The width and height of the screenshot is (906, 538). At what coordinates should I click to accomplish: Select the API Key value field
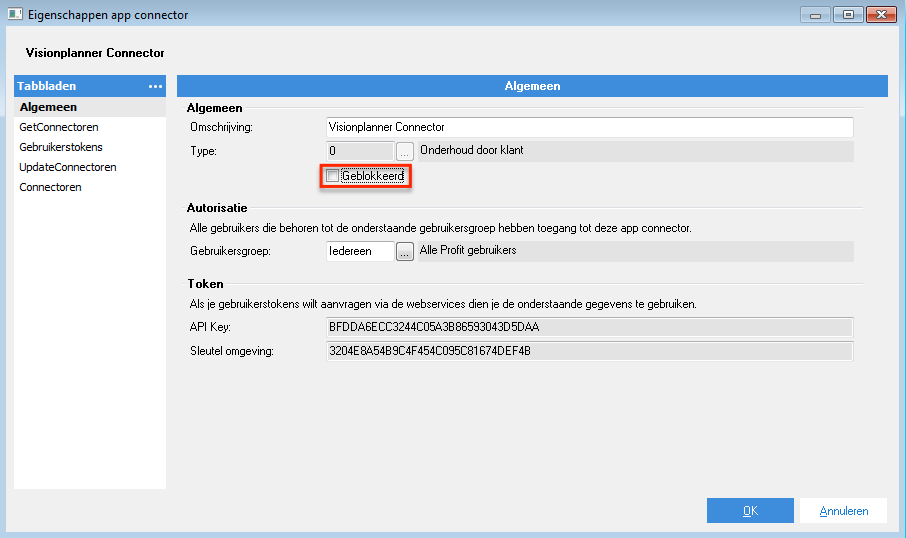coord(589,327)
